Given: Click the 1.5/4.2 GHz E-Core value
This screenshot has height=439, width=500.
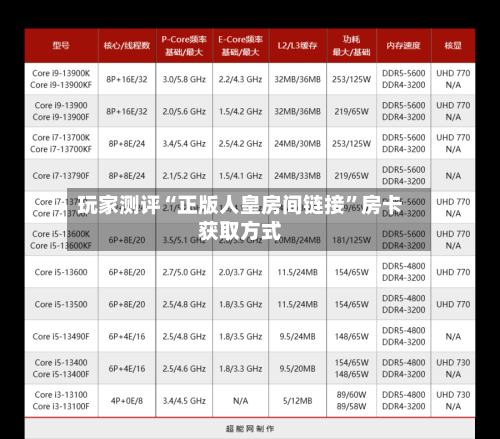Looking at the screenshot, I should [x=240, y=111].
